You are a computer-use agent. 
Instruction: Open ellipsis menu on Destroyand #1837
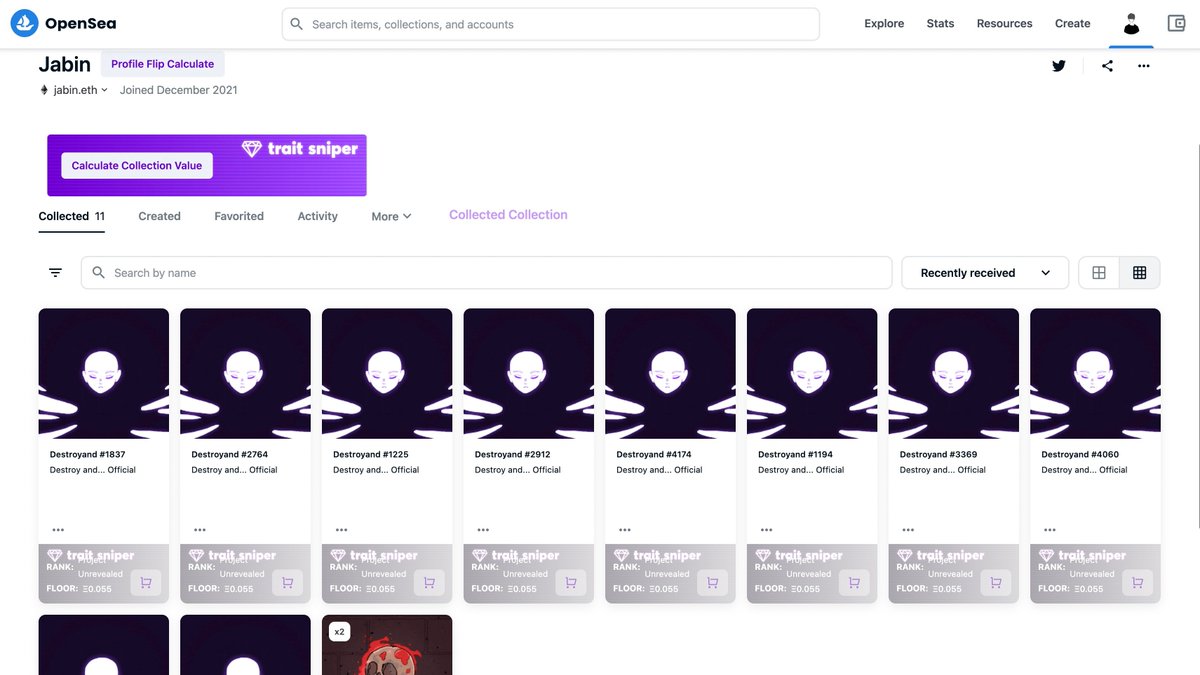[58, 530]
